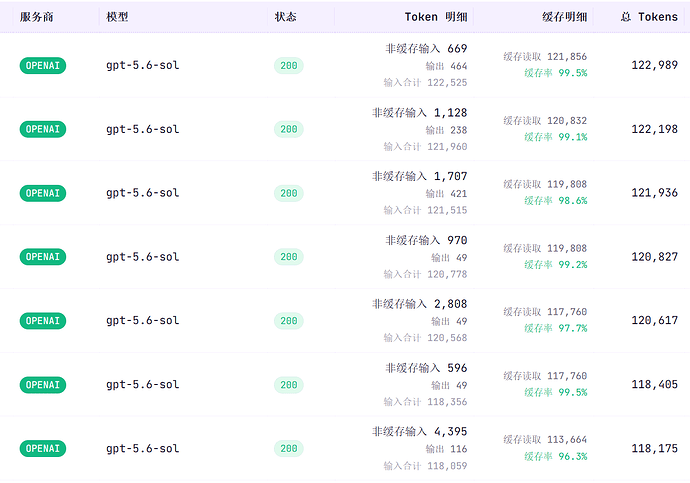Screen dimensions: 690x483
Task: Click the 200 status badge in the 118,405 row
Action: click(289, 385)
